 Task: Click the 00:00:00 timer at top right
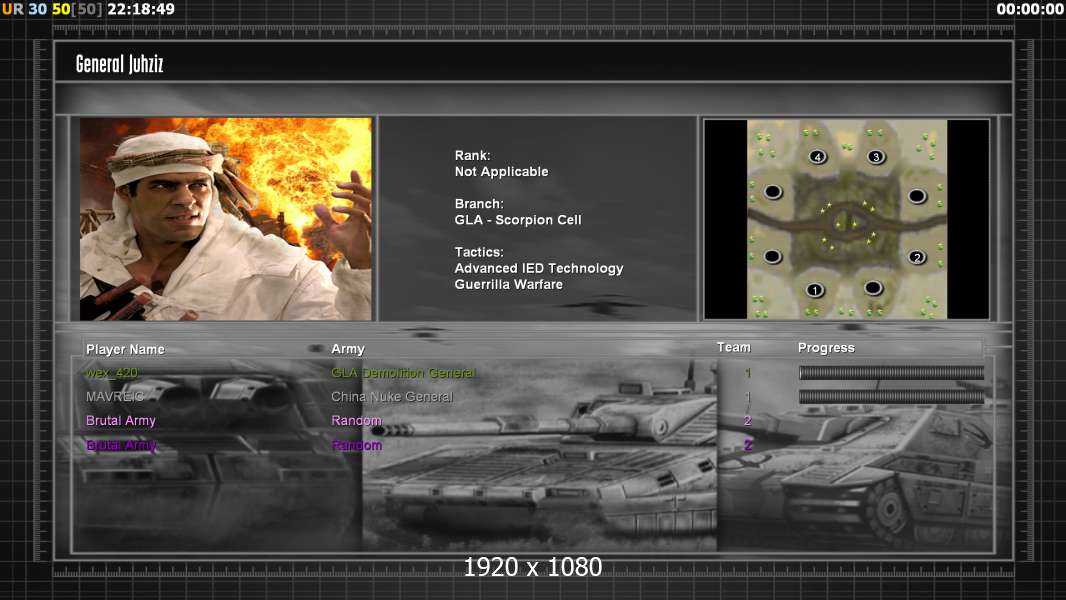click(1030, 9)
